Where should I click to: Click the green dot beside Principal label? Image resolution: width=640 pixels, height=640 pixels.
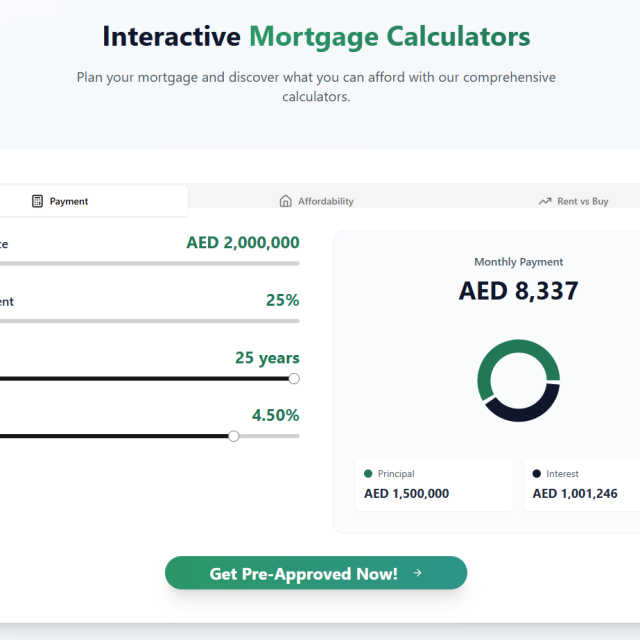click(x=368, y=474)
